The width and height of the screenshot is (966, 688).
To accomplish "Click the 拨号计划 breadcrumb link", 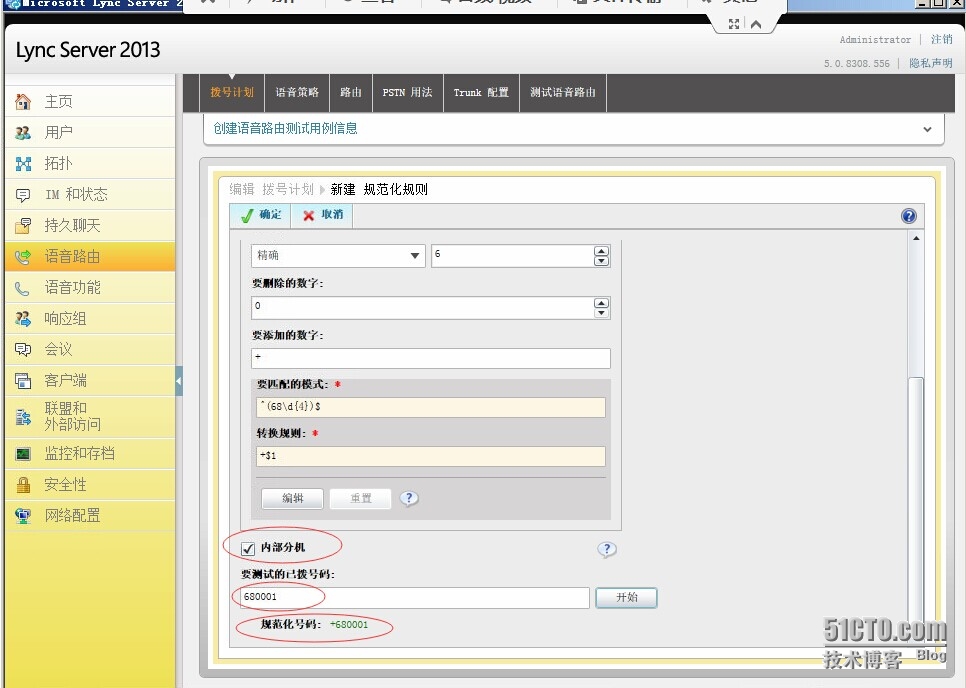I will point(288,189).
